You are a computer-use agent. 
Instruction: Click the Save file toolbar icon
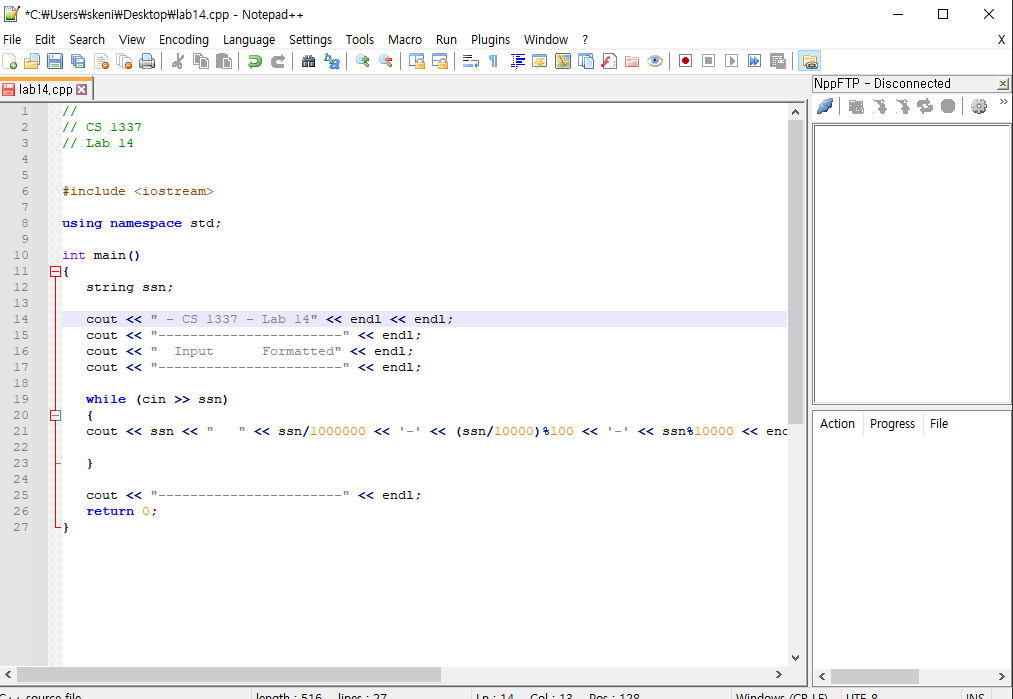click(54, 61)
